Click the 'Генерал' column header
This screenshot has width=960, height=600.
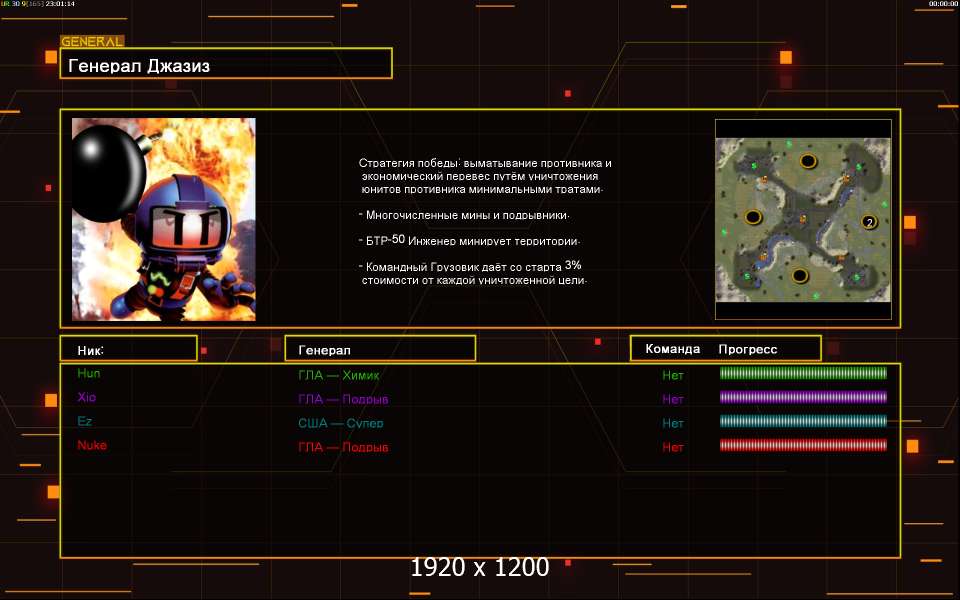pos(380,348)
